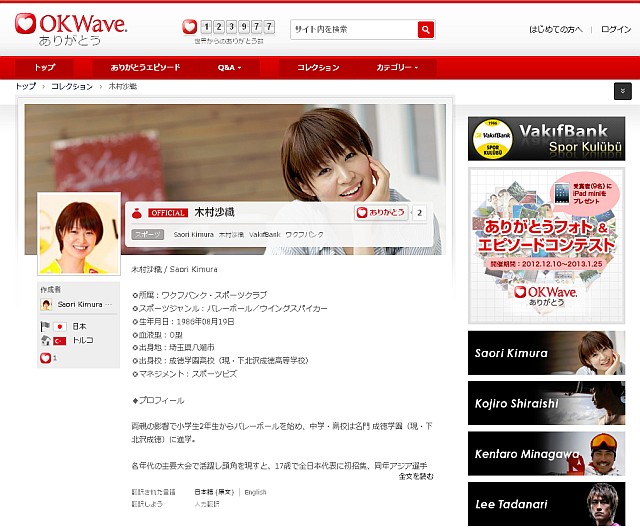
Task: Click the heart icon beside the thank-you counter
Action: point(189,27)
